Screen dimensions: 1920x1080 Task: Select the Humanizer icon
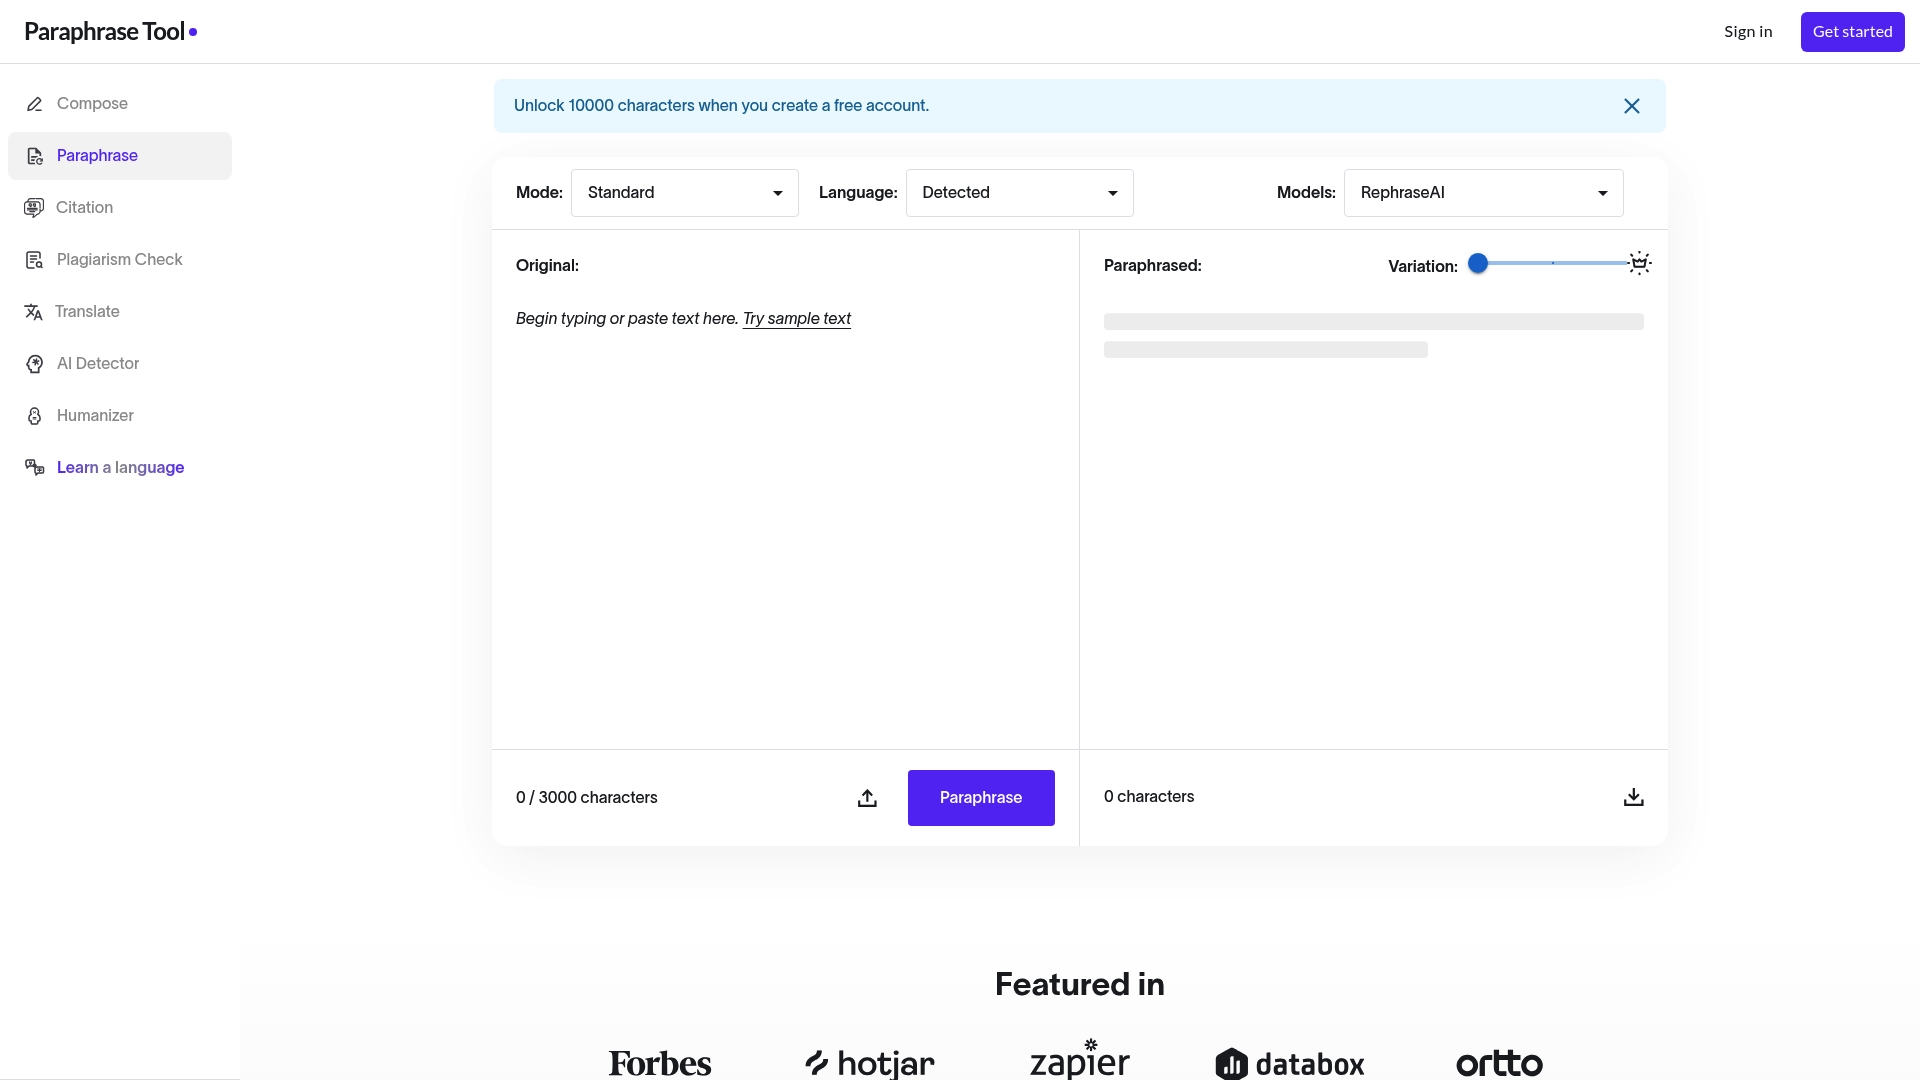(x=35, y=416)
